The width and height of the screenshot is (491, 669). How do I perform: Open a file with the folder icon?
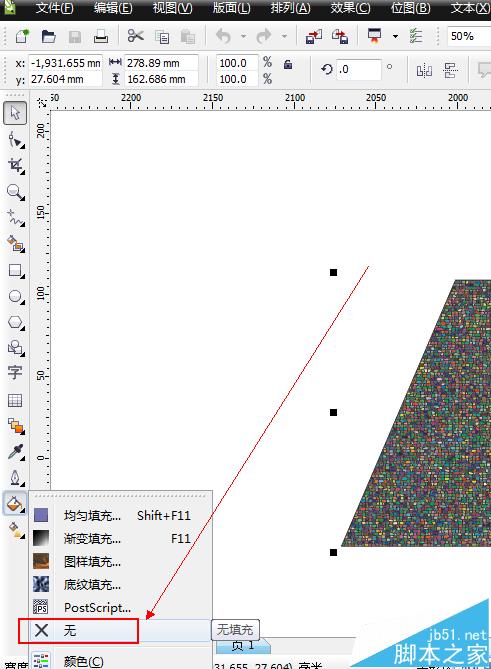49,36
